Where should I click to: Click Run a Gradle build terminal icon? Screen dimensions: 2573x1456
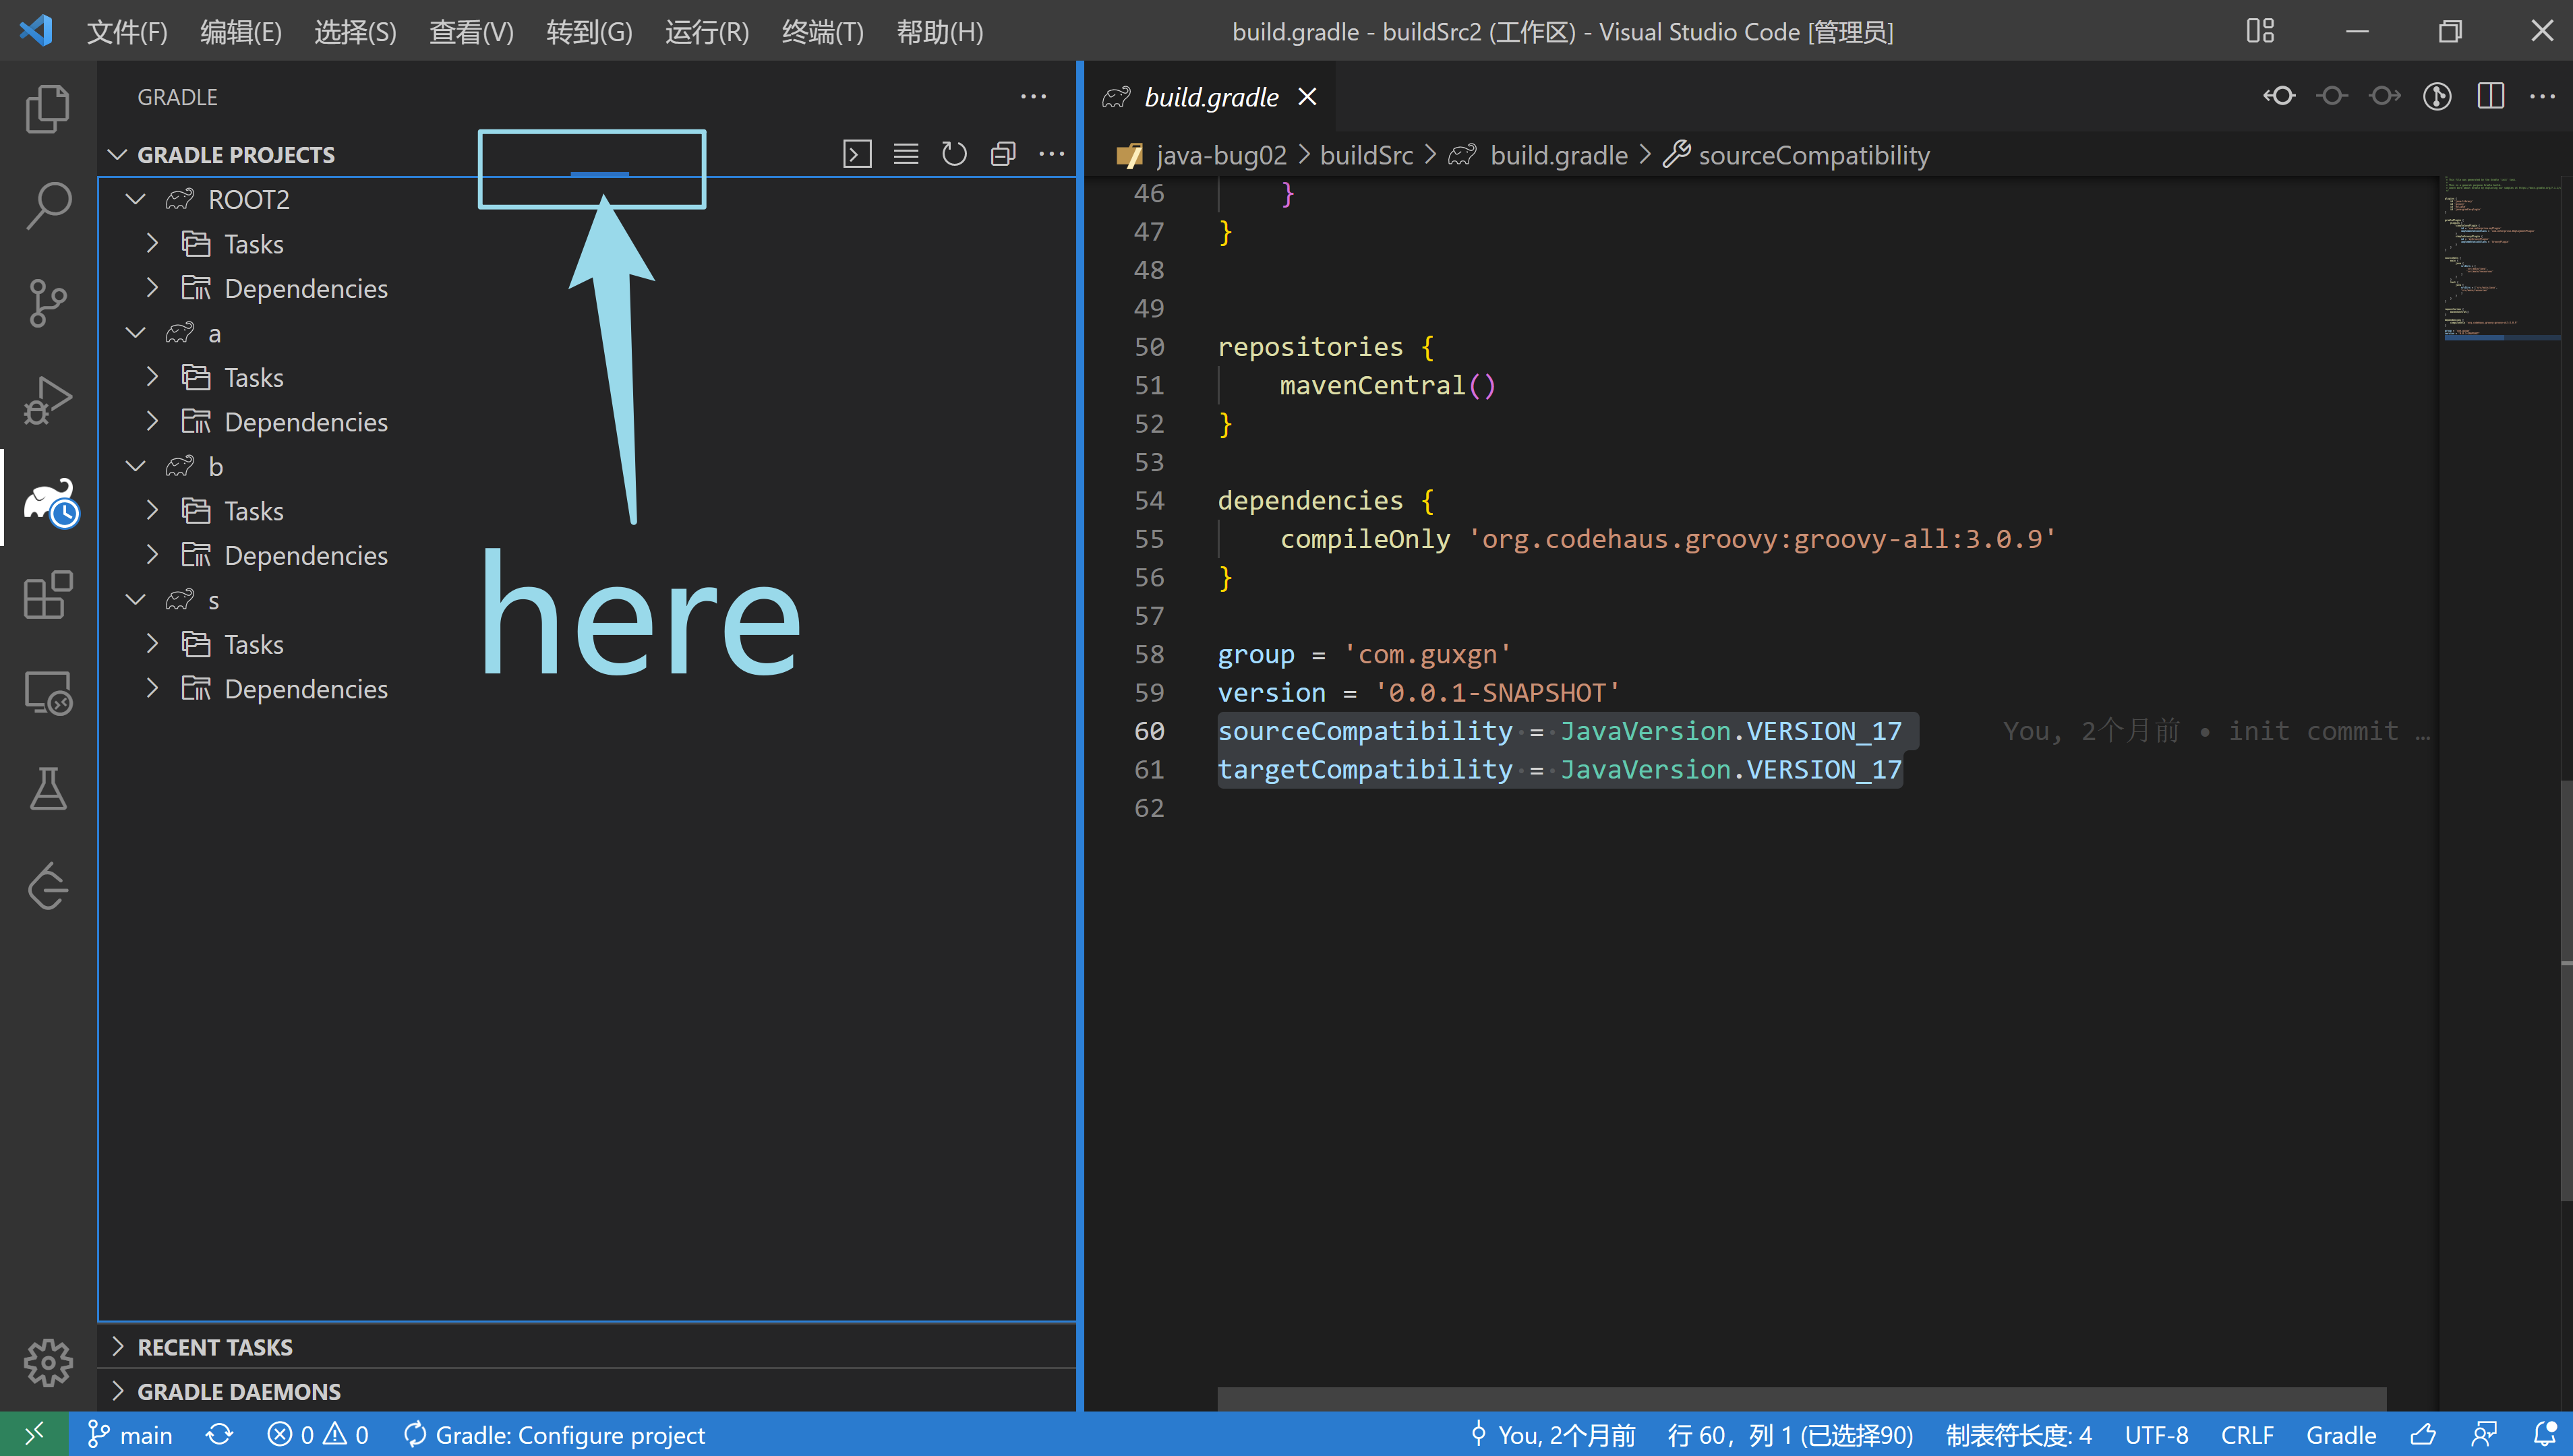click(x=857, y=154)
